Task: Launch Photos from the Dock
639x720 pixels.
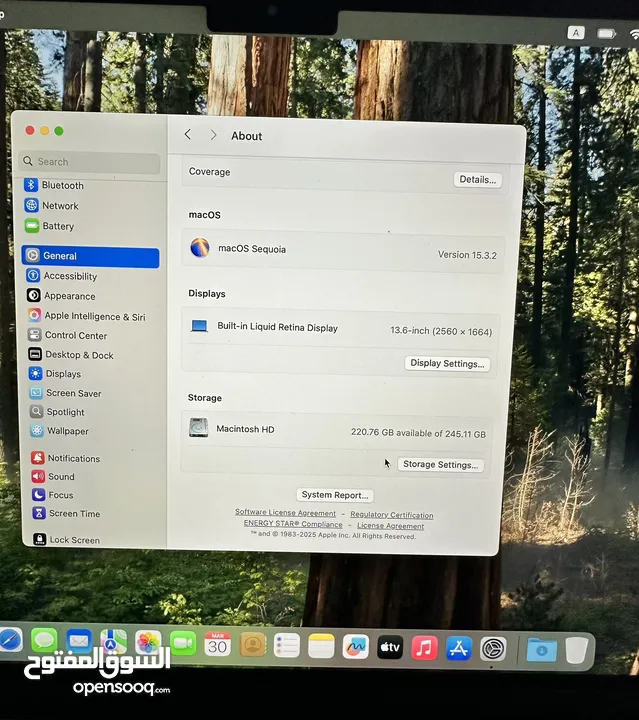Action: tap(148, 643)
